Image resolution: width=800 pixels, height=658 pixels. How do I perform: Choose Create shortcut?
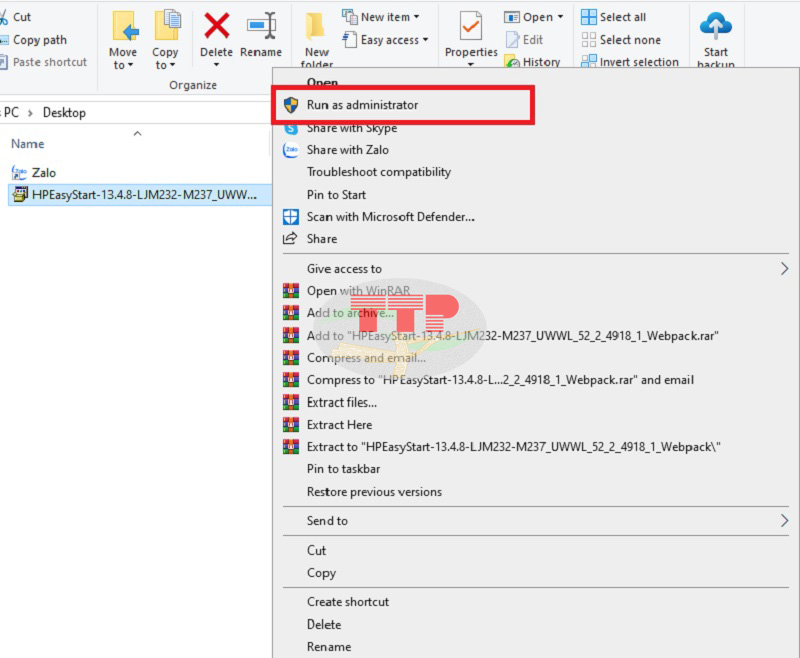pyautogui.click(x=347, y=602)
